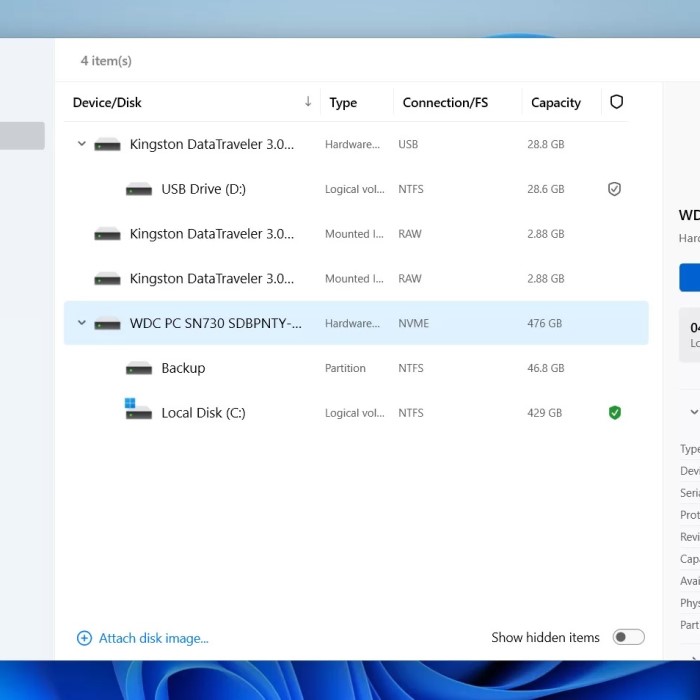Click the USB connection cell
The height and width of the screenshot is (700, 700).
point(408,144)
